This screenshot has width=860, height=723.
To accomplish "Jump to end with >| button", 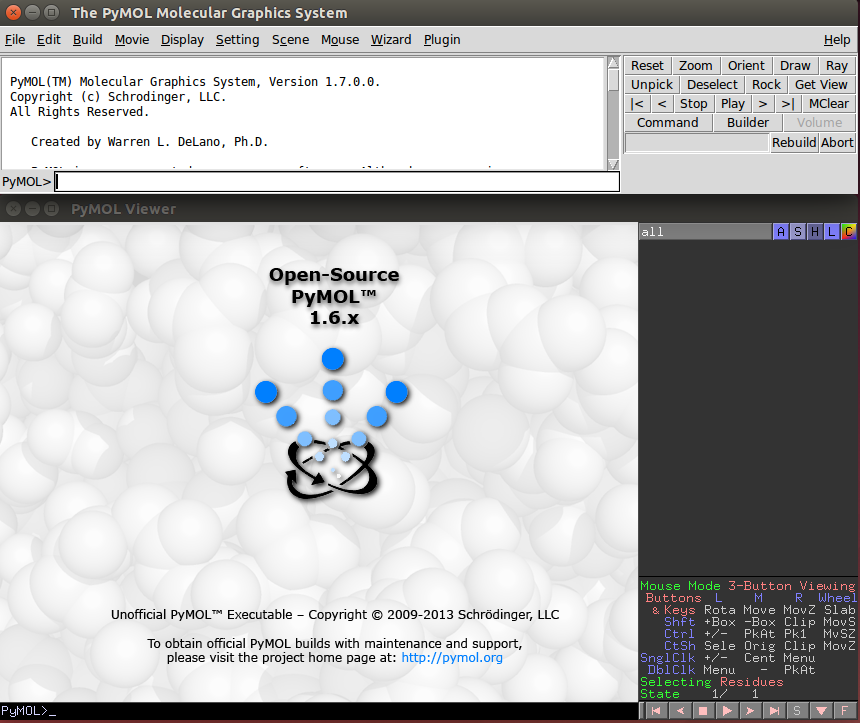I will tap(788, 104).
